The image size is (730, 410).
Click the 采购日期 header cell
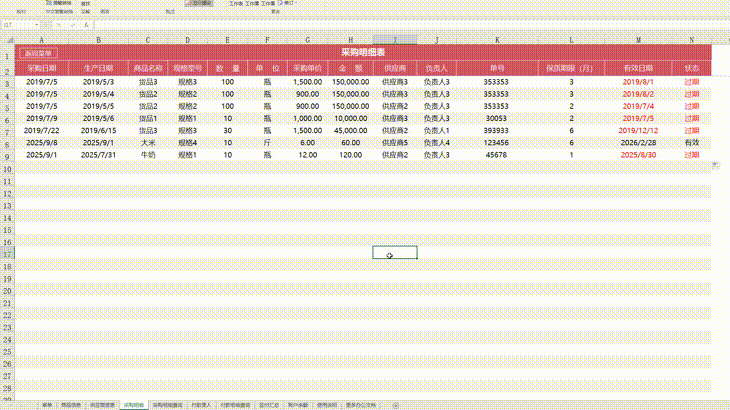(41, 68)
